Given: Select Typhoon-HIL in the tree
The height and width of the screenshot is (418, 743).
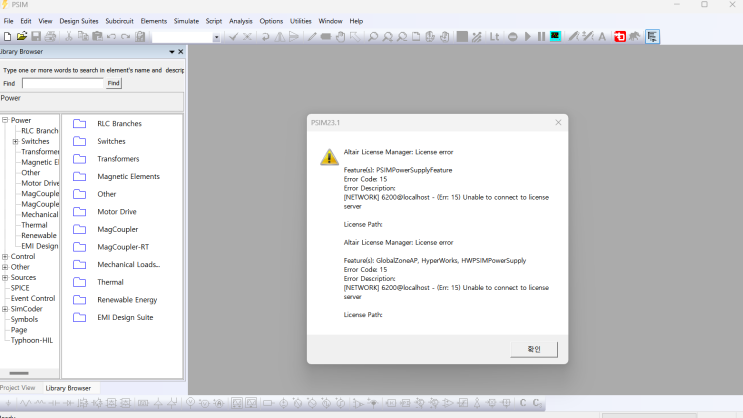Looking at the screenshot, I should pyautogui.click(x=32, y=340).
